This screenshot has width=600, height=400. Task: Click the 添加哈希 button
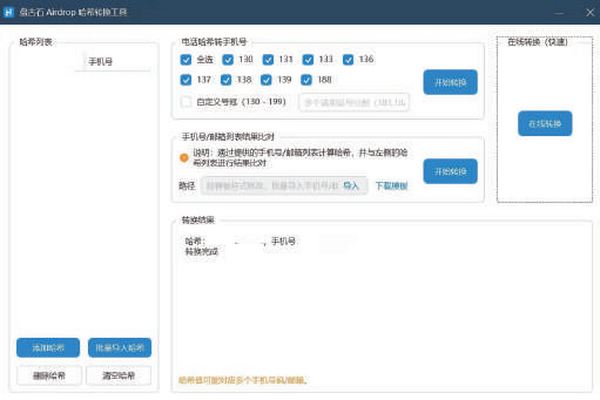48,348
